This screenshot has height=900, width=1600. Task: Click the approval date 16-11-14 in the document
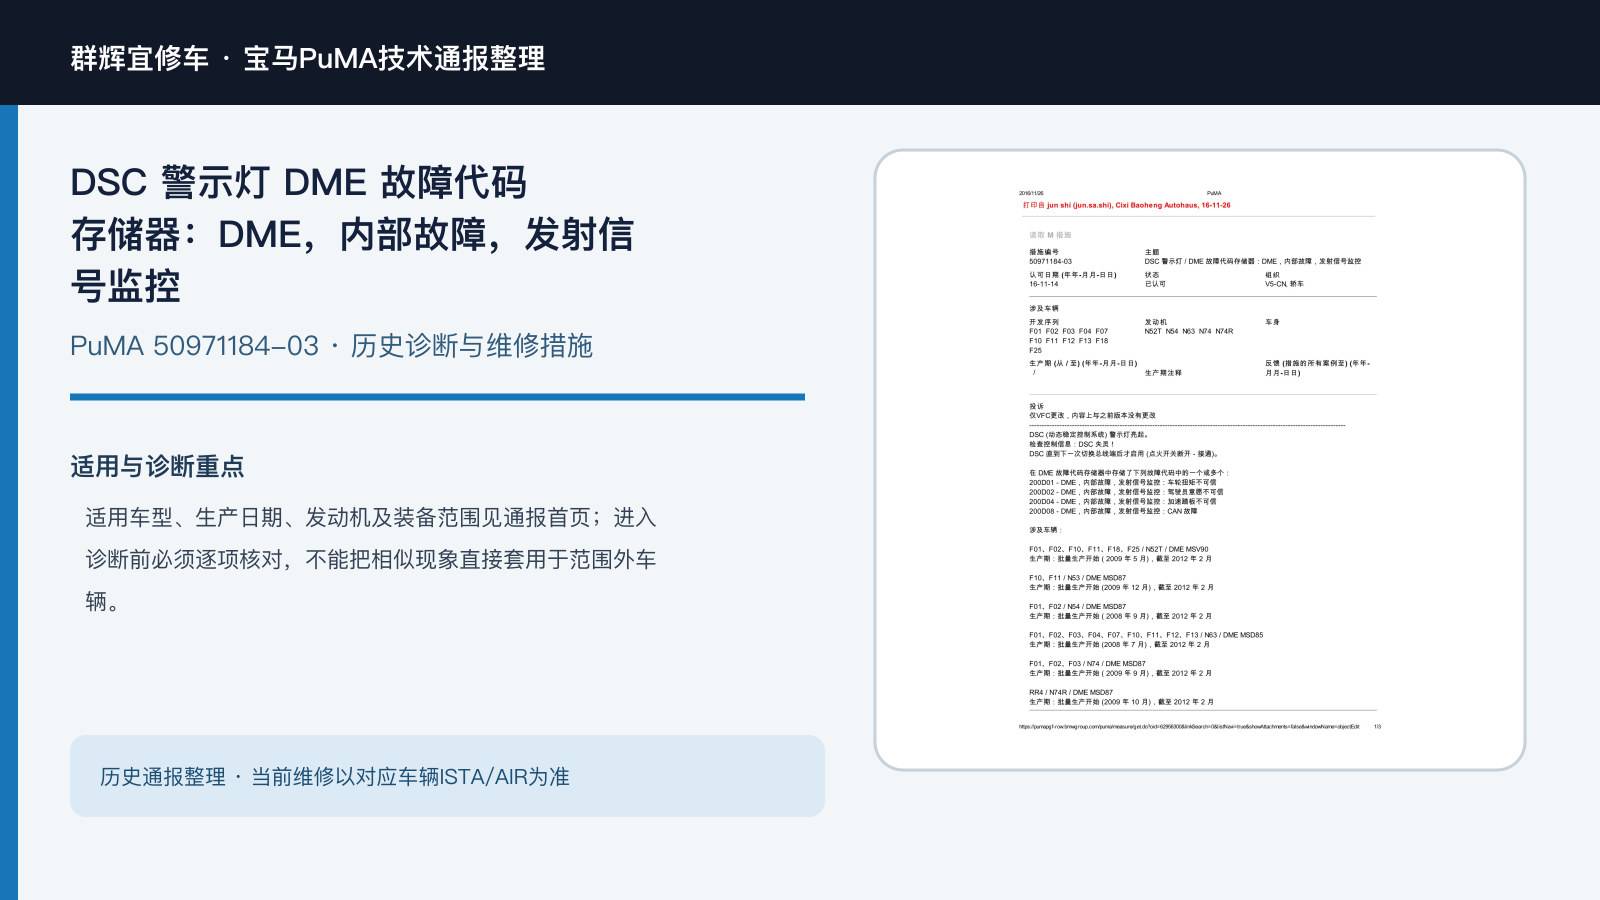click(x=1044, y=284)
